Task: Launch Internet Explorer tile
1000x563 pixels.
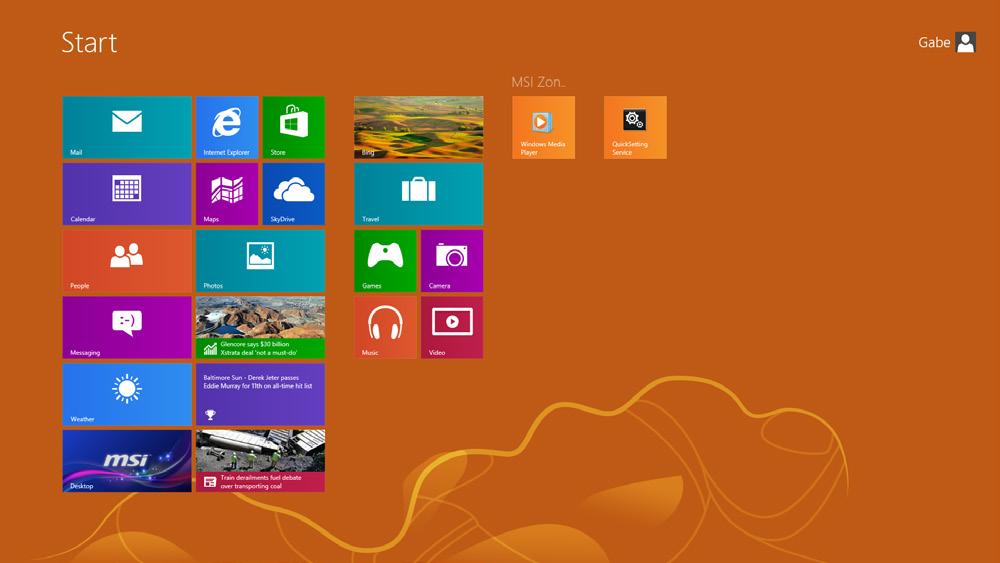Action: [x=227, y=127]
